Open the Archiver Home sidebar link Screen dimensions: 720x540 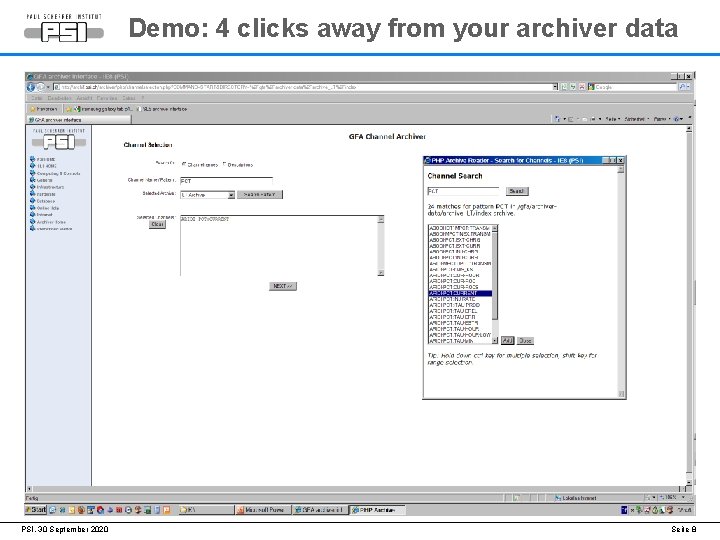coord(51,221)
